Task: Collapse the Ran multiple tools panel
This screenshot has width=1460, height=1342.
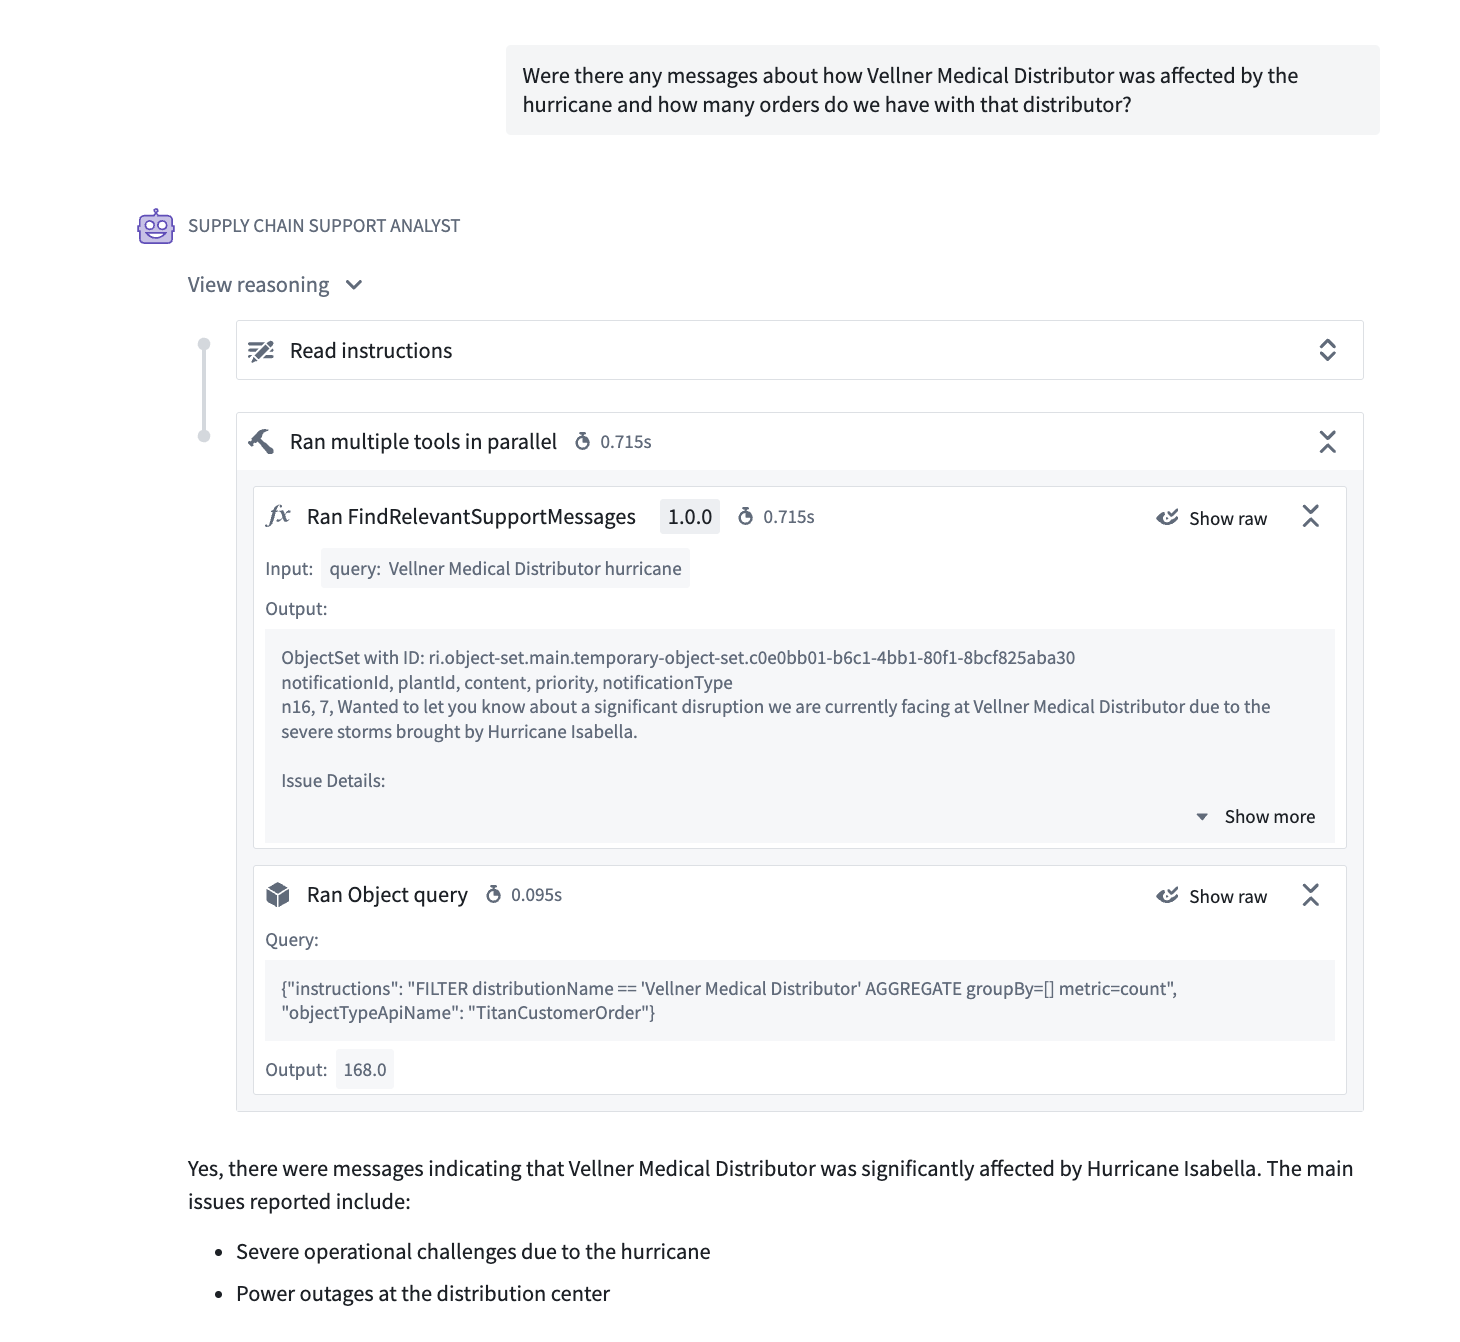Action: pyautogui.click(x=1327, y=442)
